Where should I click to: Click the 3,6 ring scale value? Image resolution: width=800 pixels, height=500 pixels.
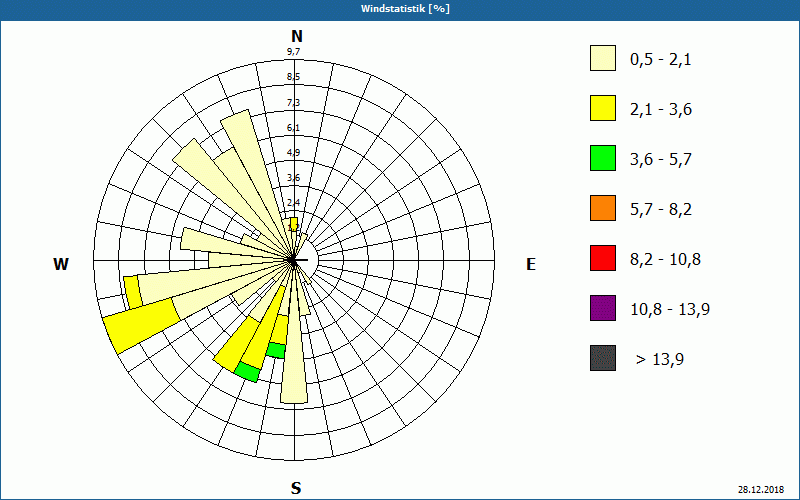(293, 178)
